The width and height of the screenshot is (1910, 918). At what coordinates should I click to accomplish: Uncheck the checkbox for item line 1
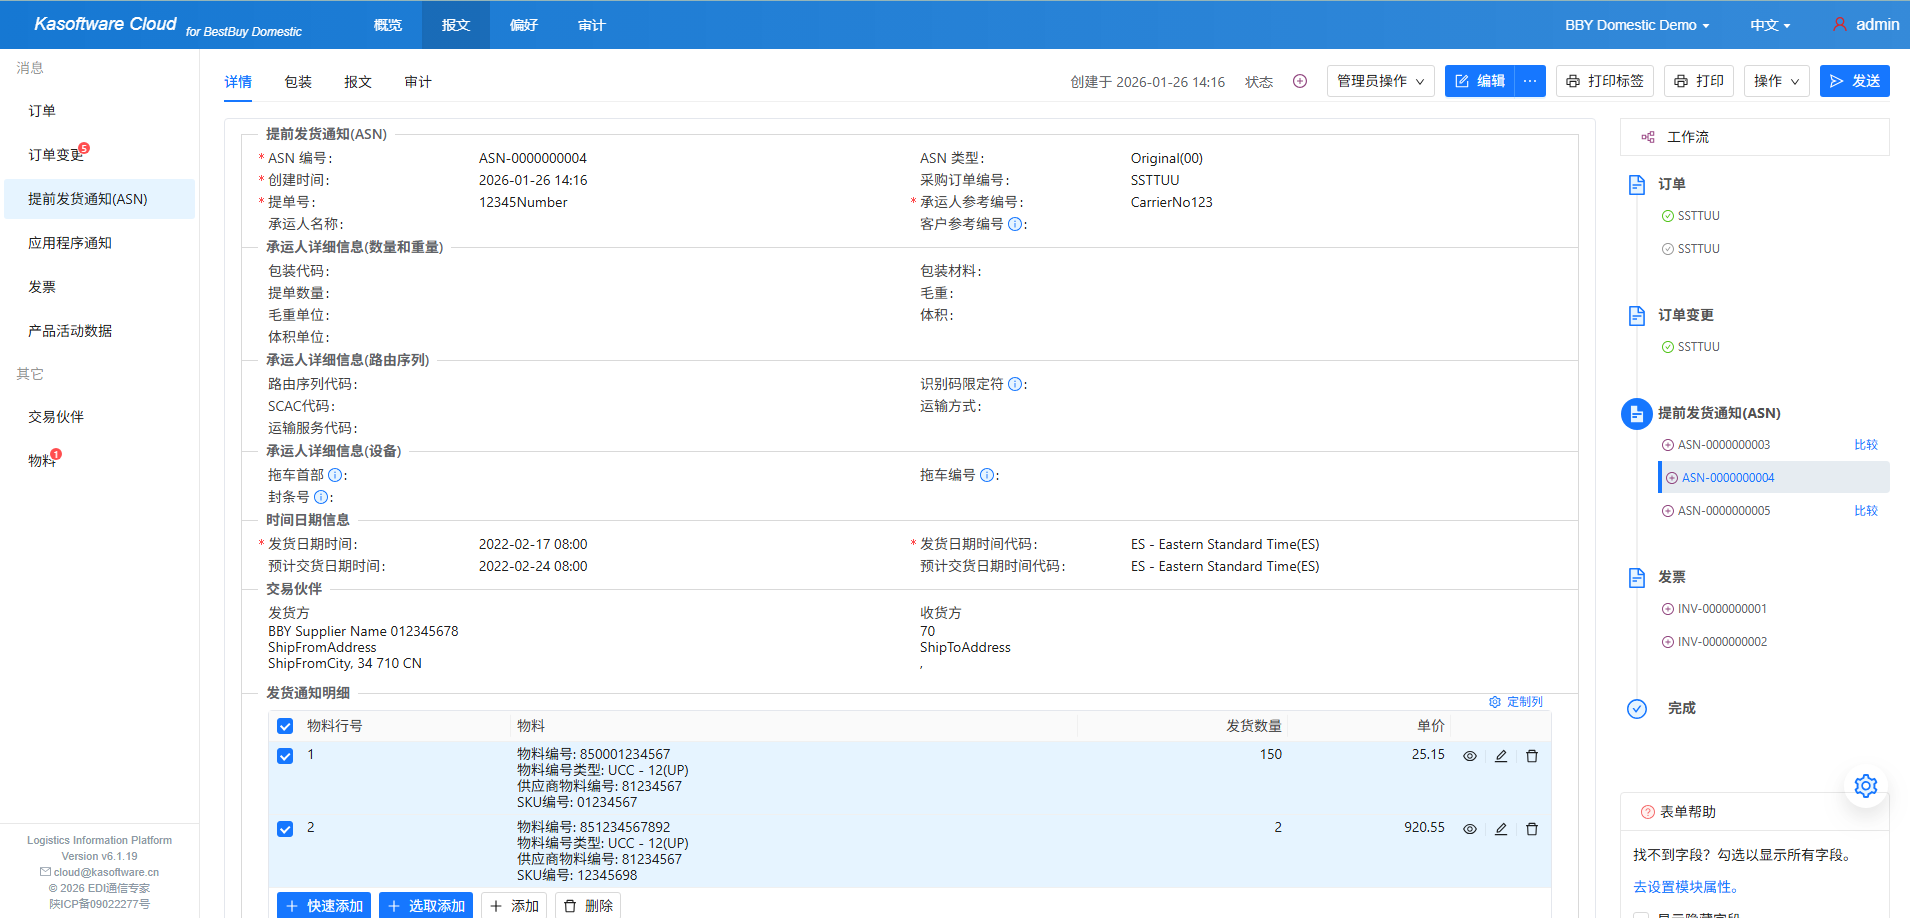(285, 756)
